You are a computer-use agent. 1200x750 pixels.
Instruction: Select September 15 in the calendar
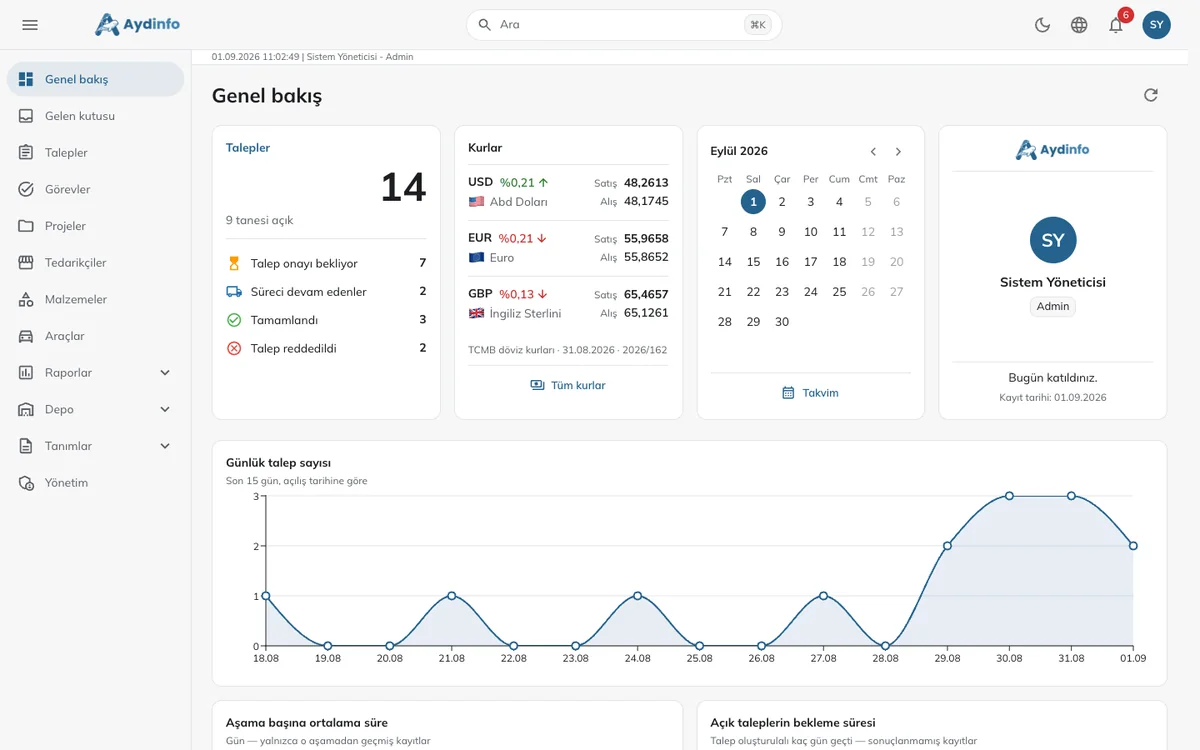pos(753,262)
